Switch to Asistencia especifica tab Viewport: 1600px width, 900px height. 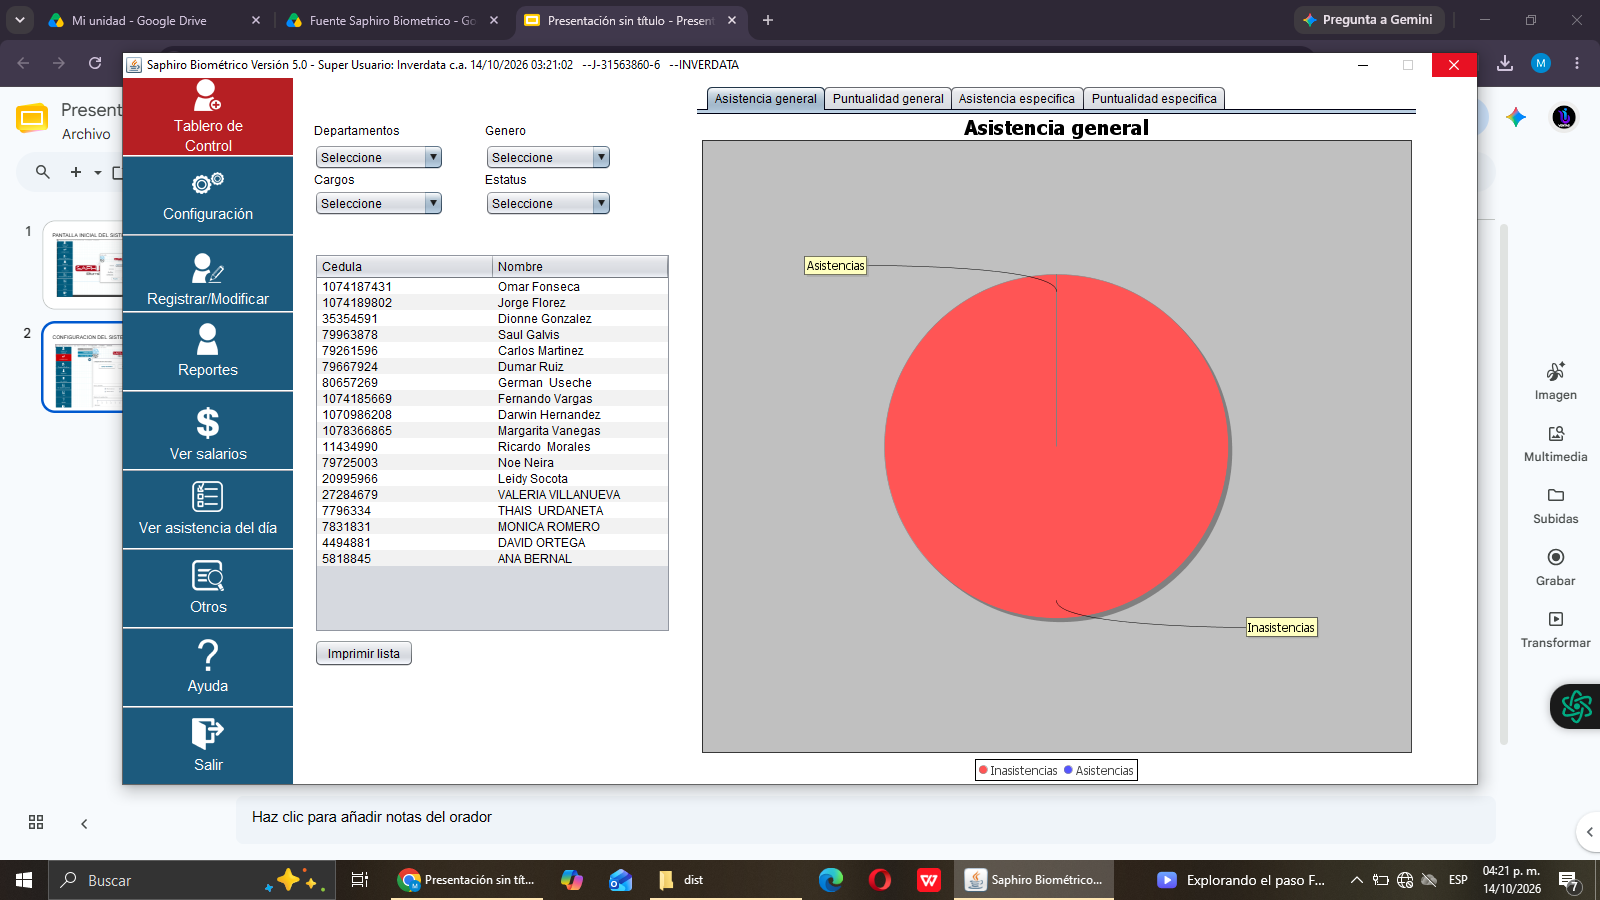[1017, 99]
